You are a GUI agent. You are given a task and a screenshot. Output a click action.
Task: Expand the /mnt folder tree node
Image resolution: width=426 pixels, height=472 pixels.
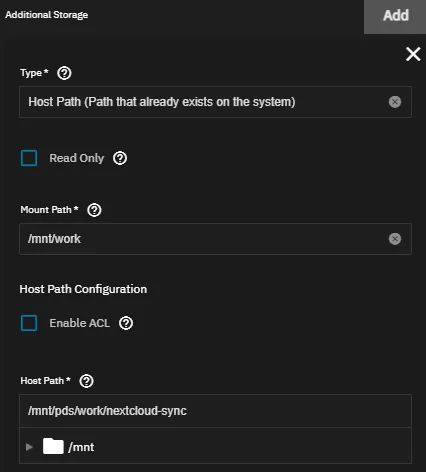(29, 447)
